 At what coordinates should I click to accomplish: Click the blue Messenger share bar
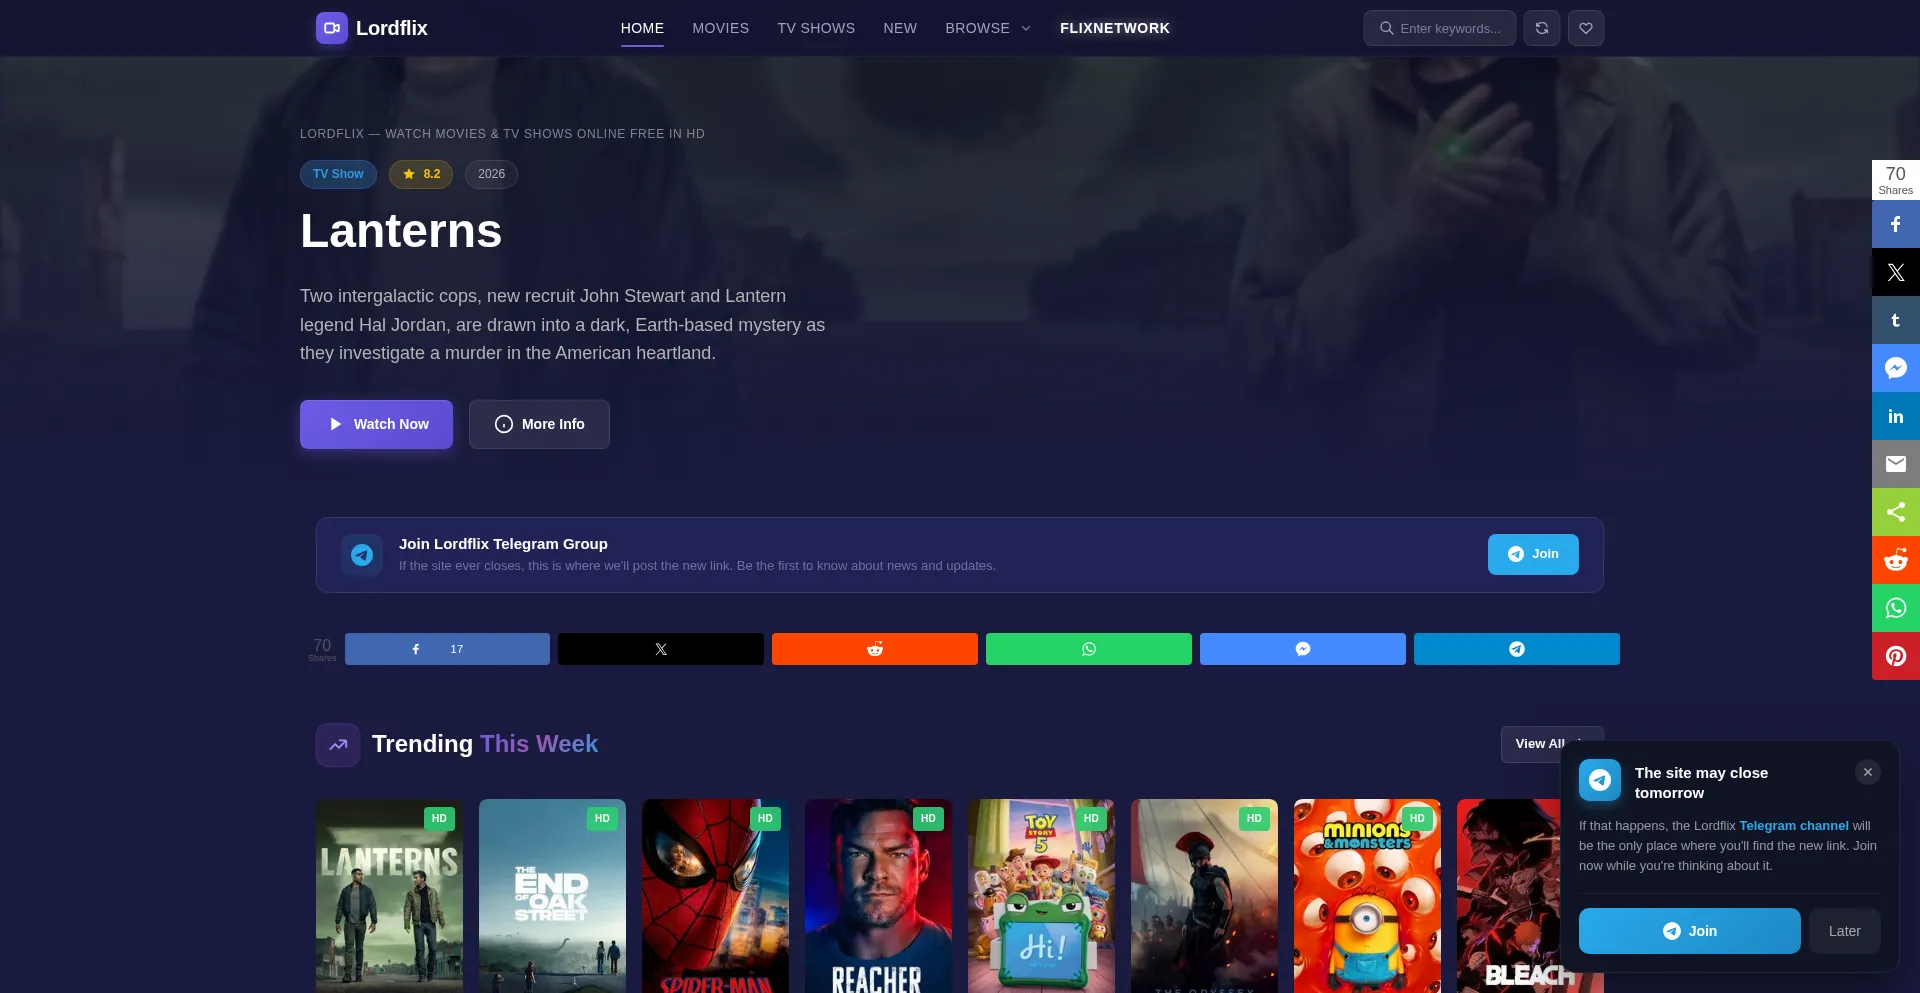[1303, 649]
